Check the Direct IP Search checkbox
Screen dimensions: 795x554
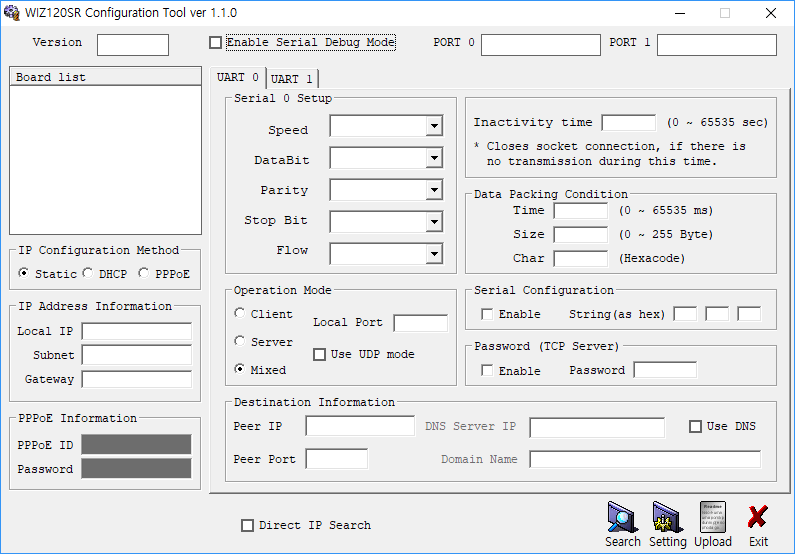coord(247,525)
